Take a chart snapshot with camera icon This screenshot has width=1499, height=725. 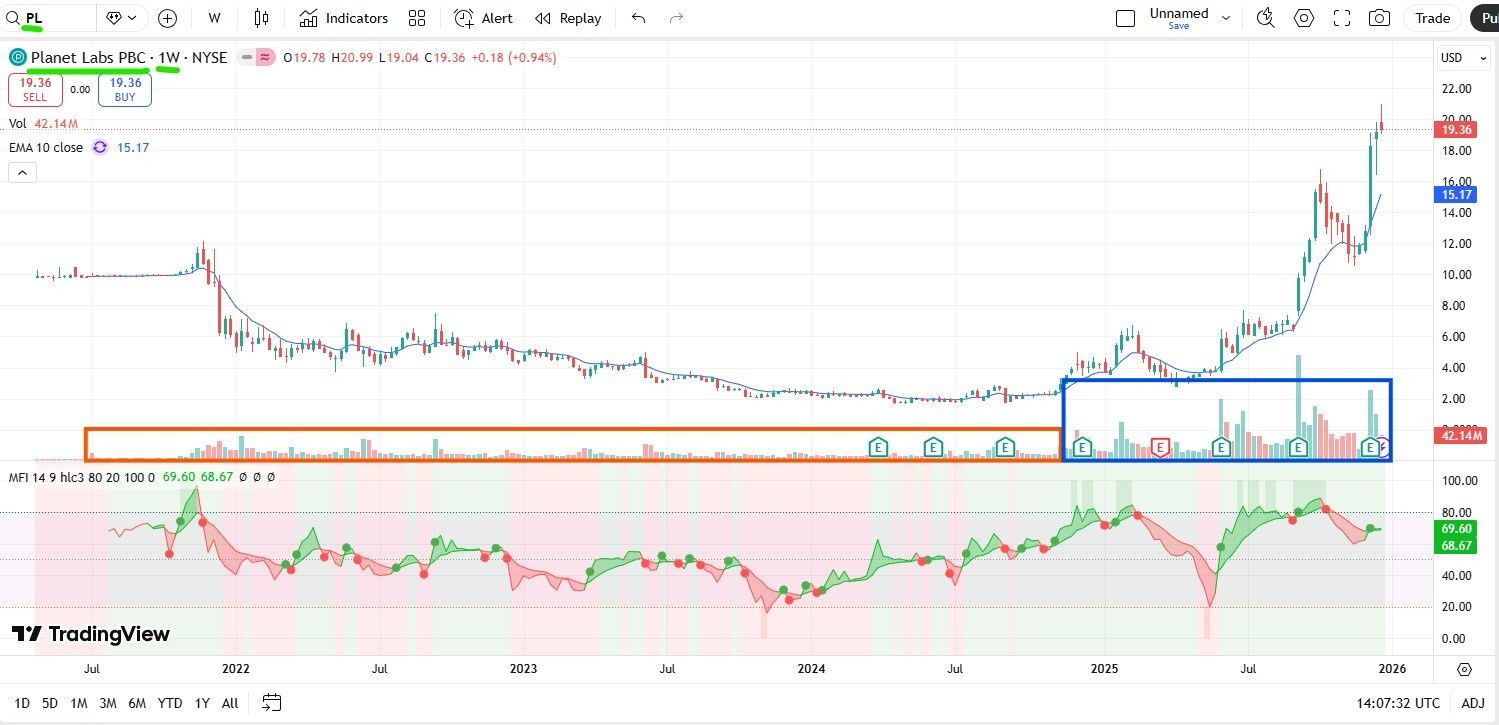tap(1380, 18)
